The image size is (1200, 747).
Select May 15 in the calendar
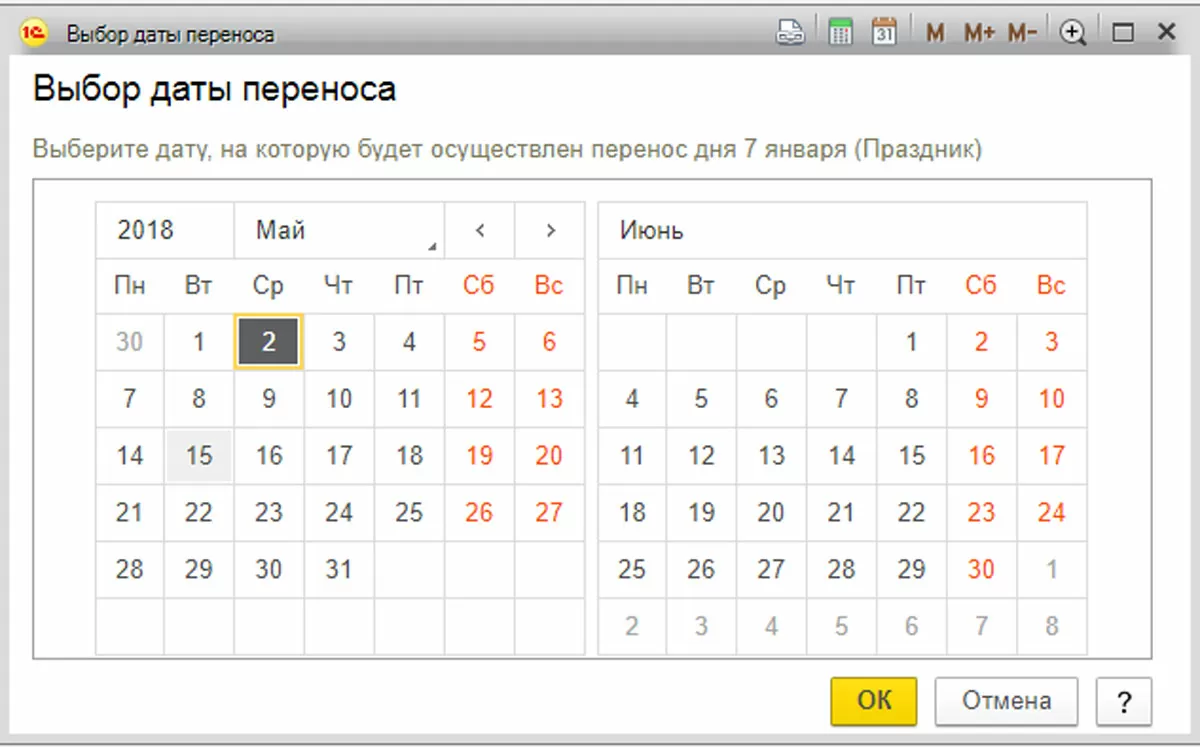[x=199, y=456]
